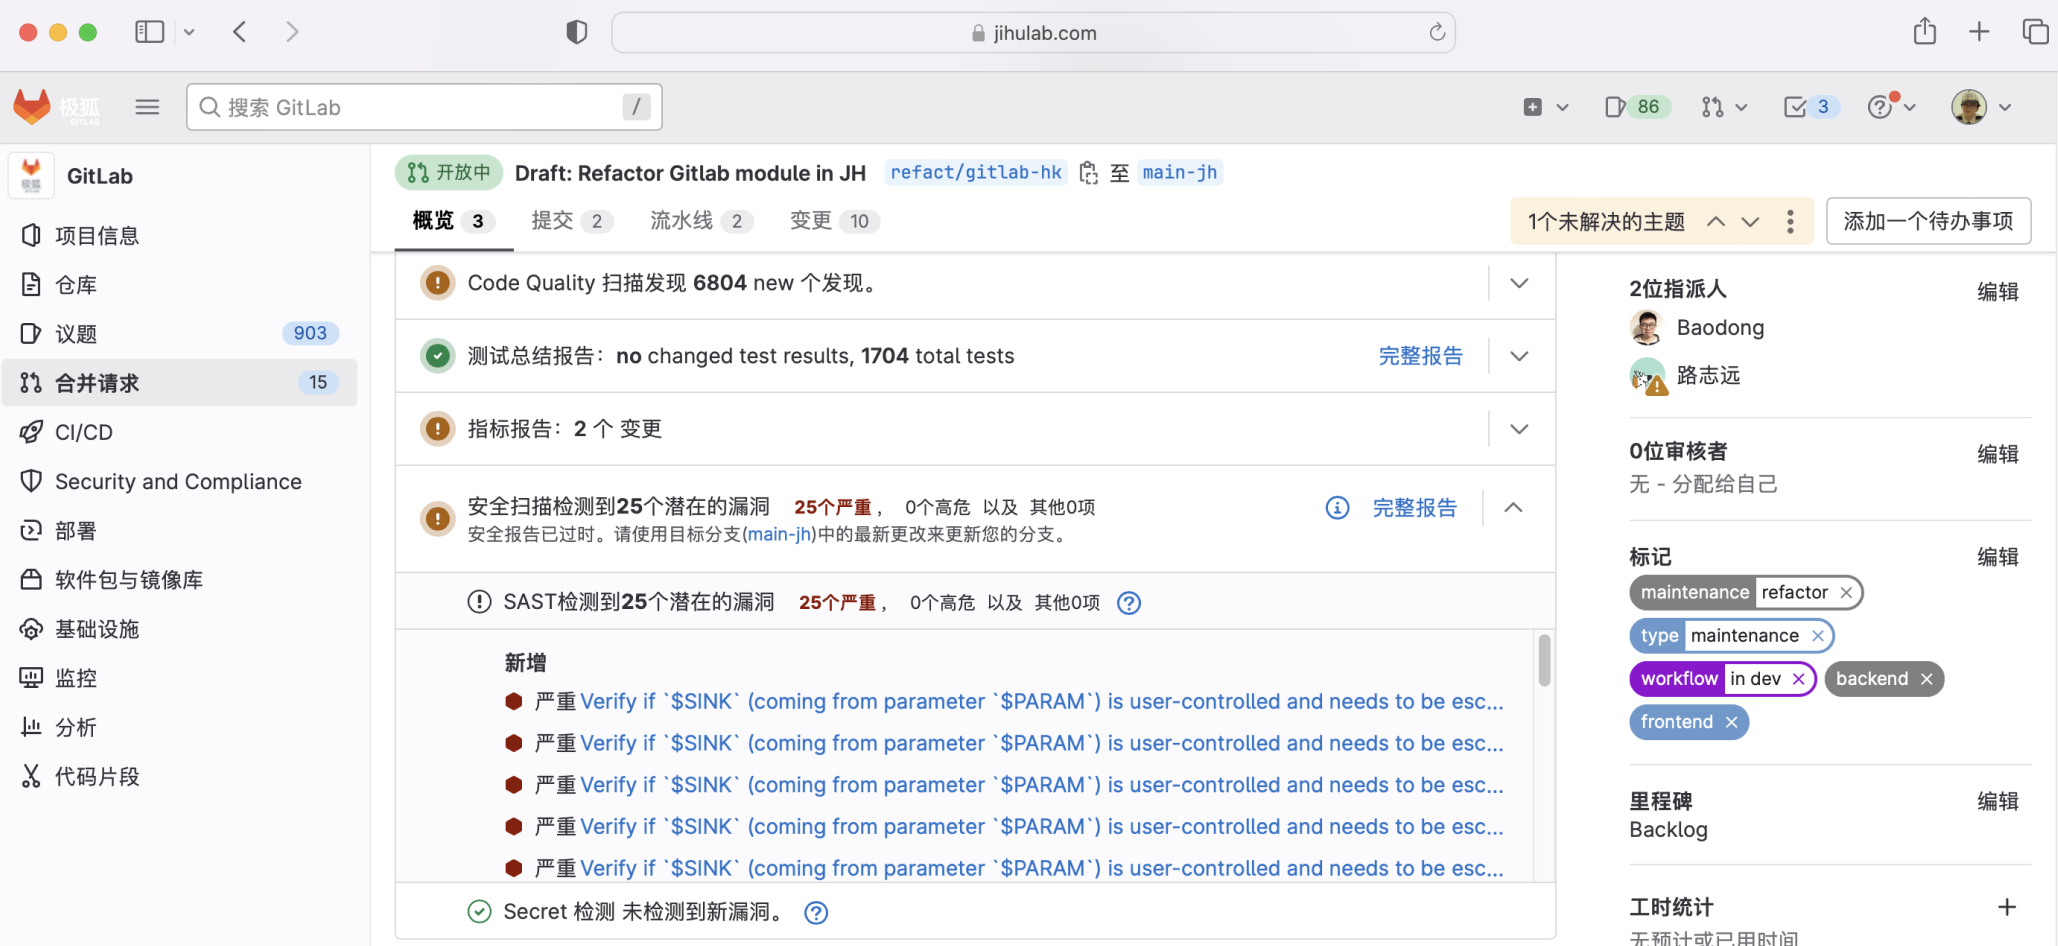Edit the 指派人 assignees

1997,291
